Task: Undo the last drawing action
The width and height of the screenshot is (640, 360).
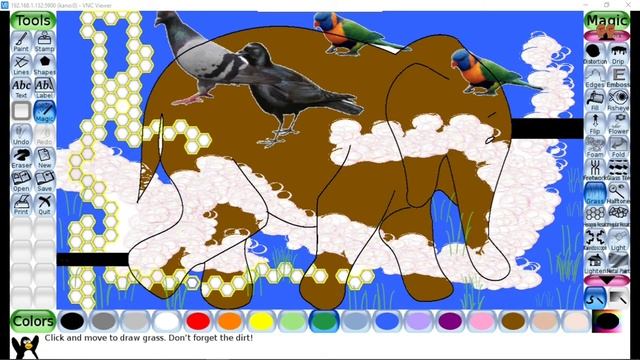Action: tap(21, 135)
